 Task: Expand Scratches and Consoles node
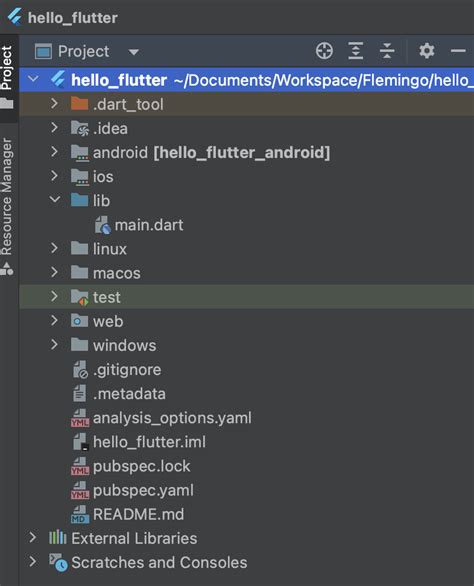(x=33, y=562)
